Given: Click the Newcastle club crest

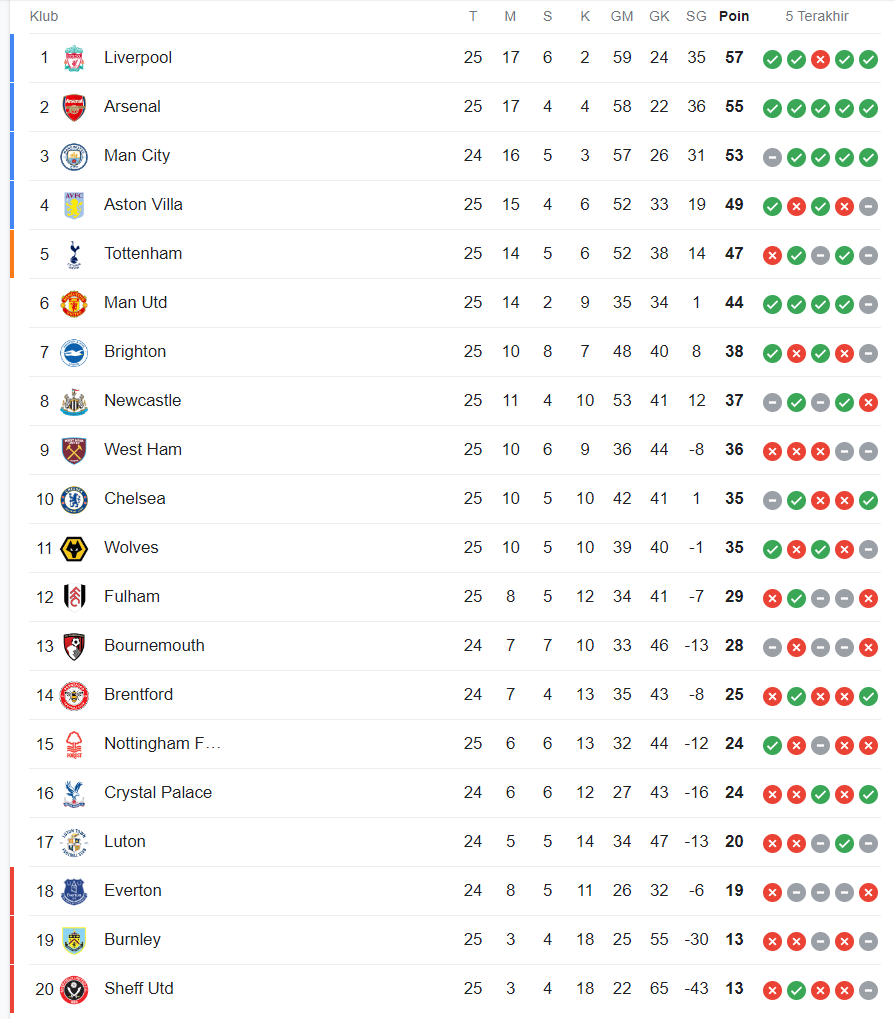Looking at the screenshot, I should pos(74,402).
